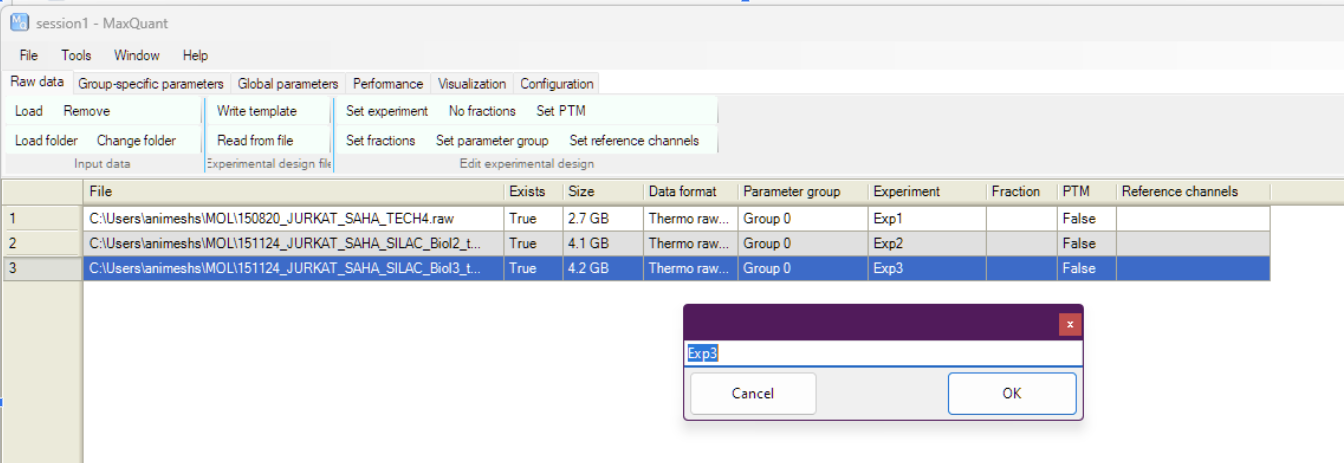Switch to the Performance tab
The height and width of the screenshot is (463, 1344).
click(x=388, y=84)
